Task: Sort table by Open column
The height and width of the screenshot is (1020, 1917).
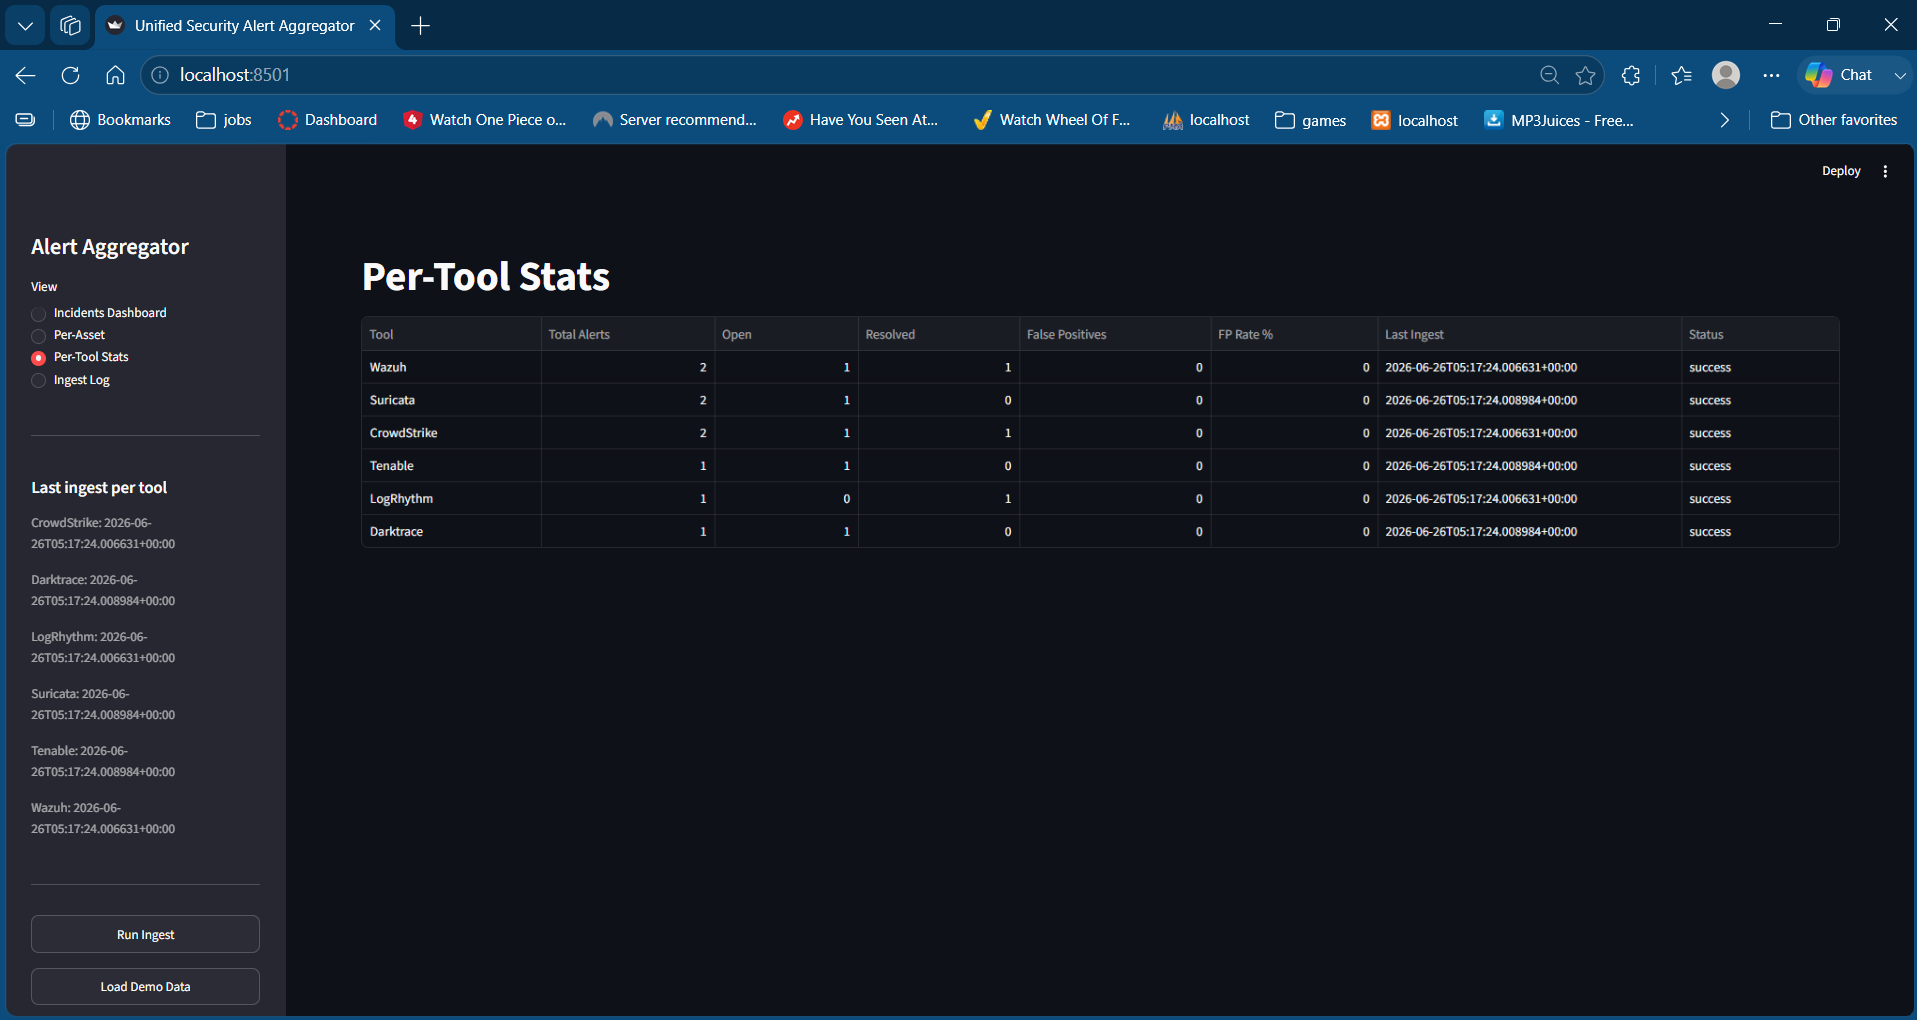Action: pos(786,334)
